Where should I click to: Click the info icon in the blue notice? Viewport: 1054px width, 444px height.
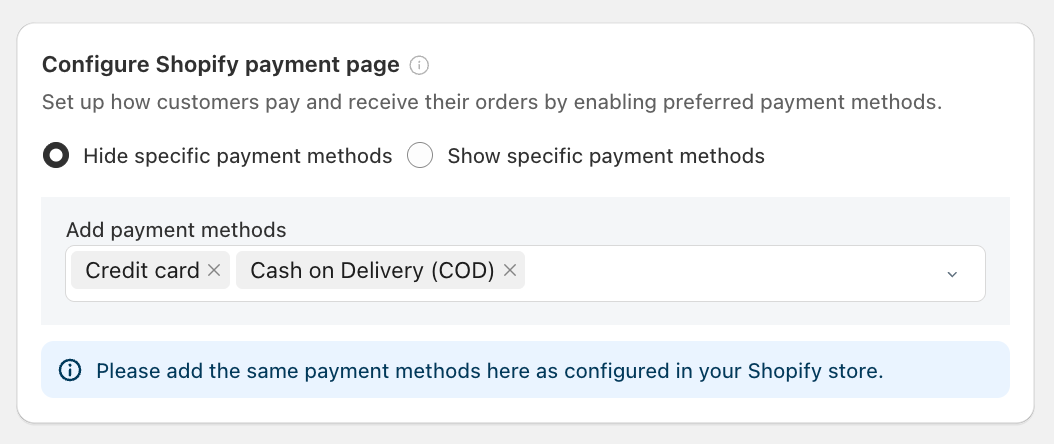click(70, 370)
